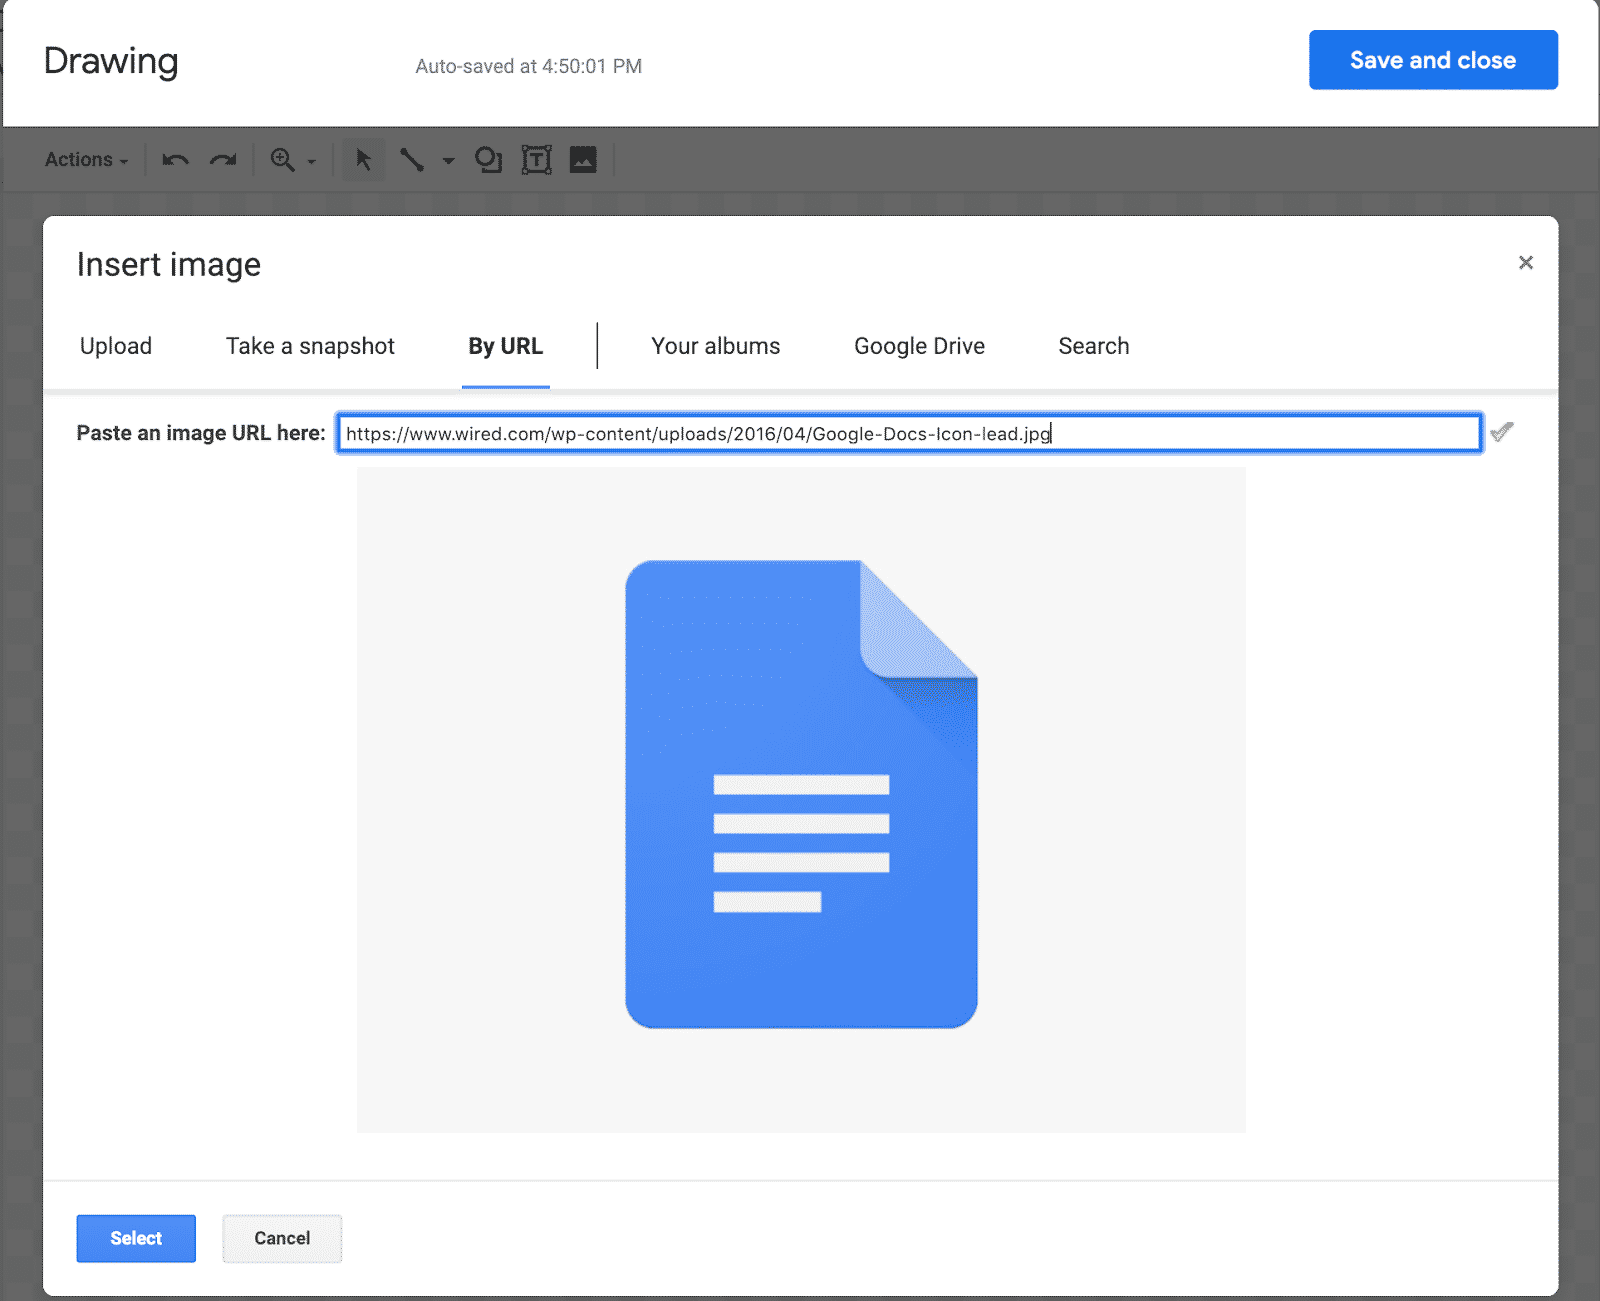The image size is (1600, 1301).
Task: Click the checkmark next to the URL field
Action: 1502,432
